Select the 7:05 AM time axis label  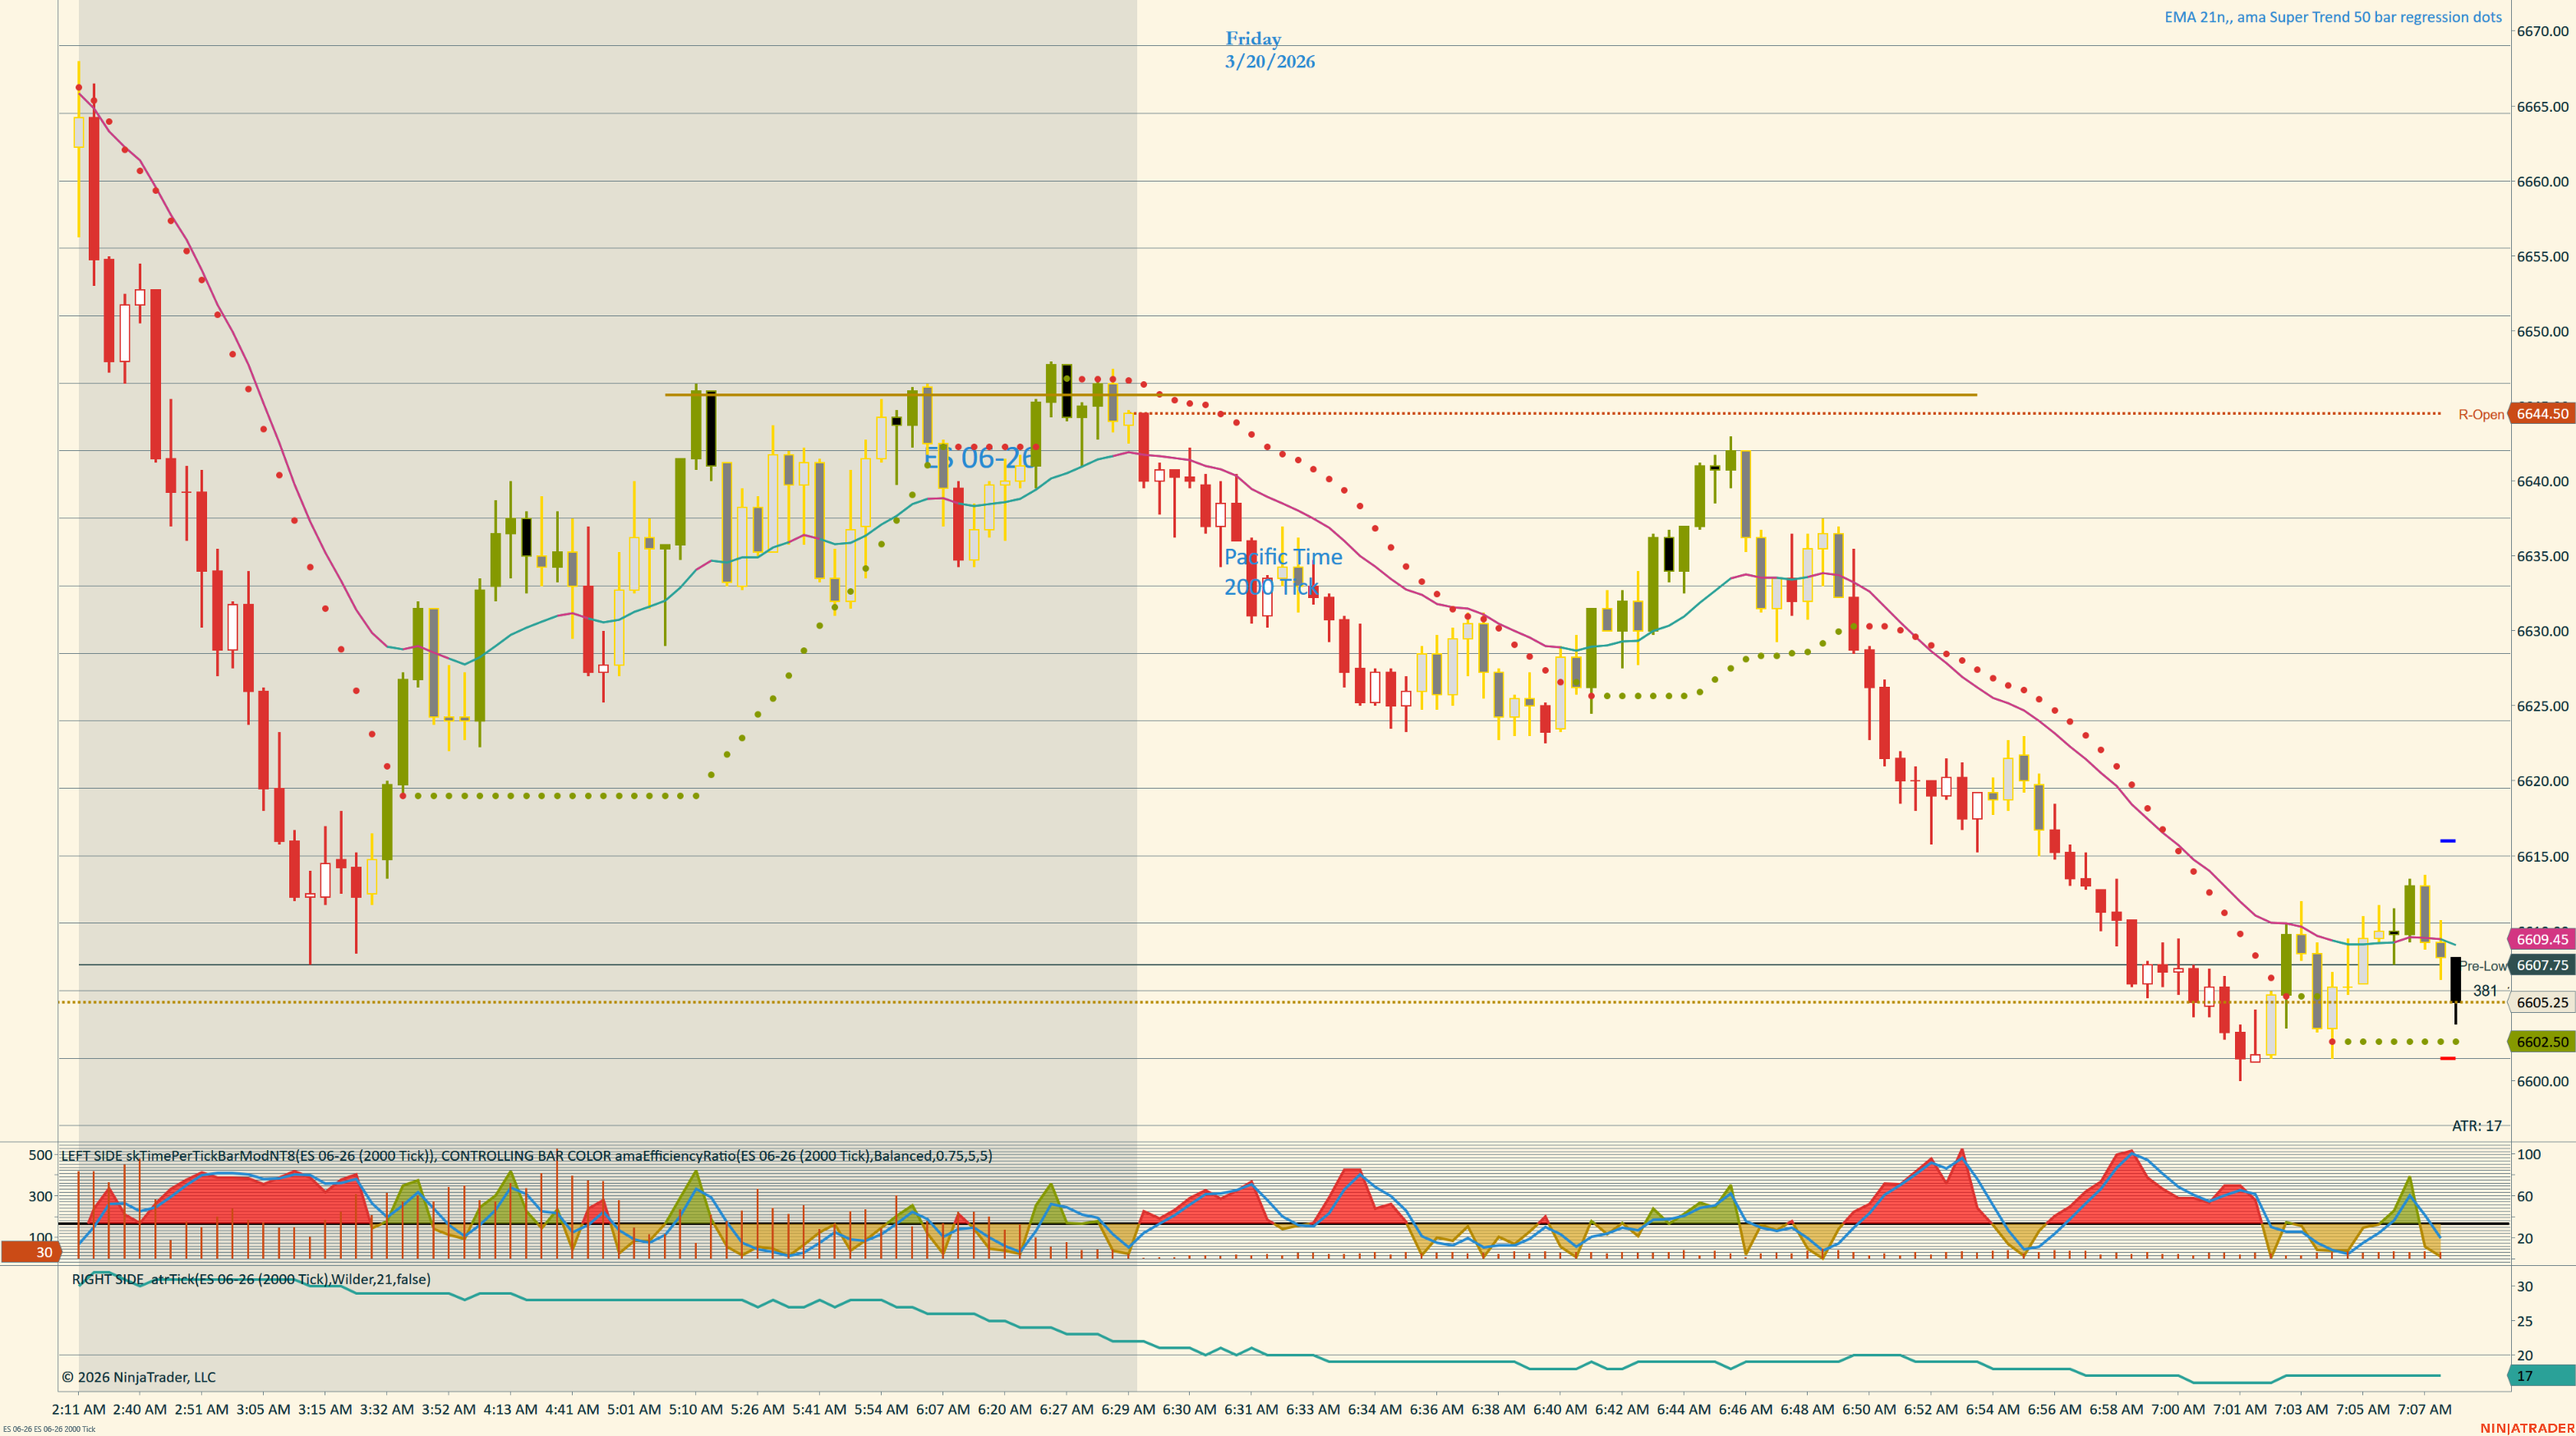(x=2363, y=1409)
